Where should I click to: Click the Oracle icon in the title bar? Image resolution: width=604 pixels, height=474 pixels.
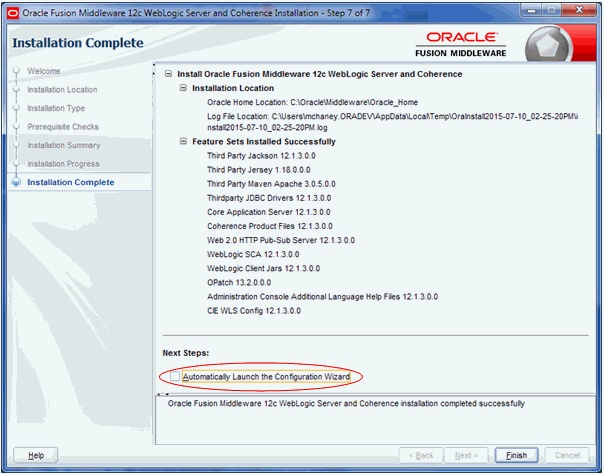click(x=13, y=13)
